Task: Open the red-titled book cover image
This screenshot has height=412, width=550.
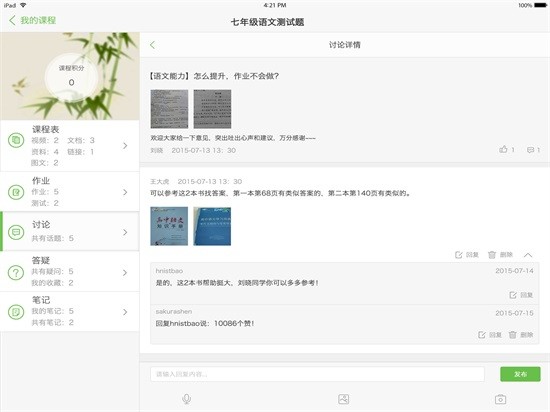Action: (x=169, y=226)
